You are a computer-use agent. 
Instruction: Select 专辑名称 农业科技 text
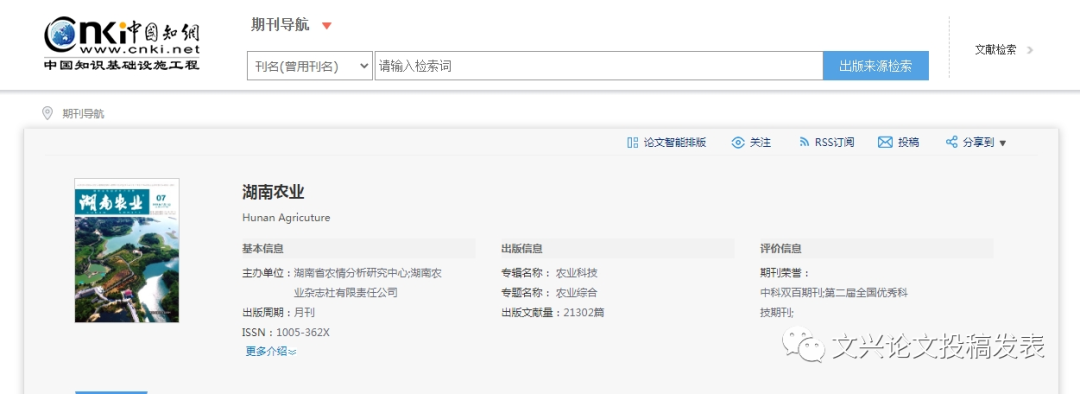tap(549, 273)
